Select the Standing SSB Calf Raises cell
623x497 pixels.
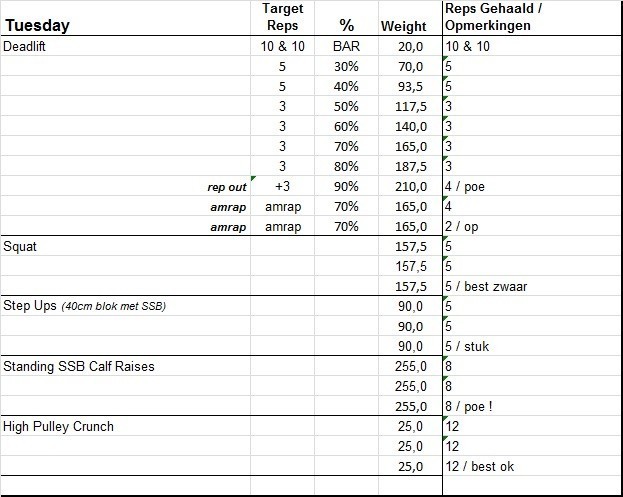pyautogui.click(x=79, y=366)
